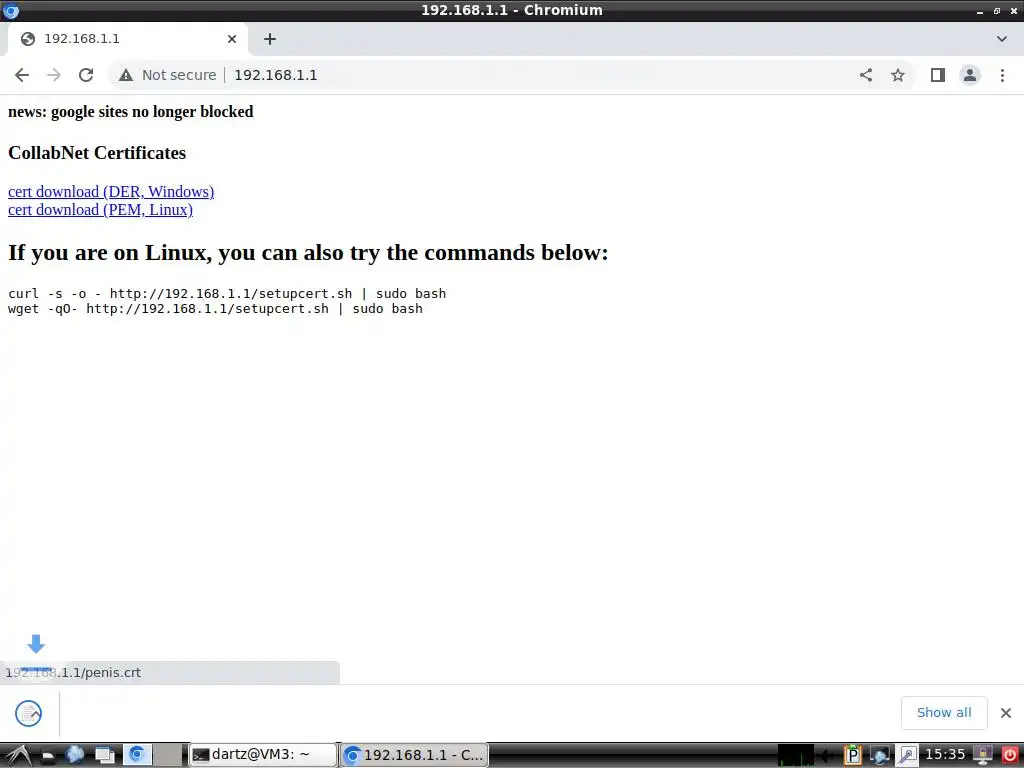Image resolution: width=1024 pixels, height=768 pixels.
Task: Bookmark this page with the star icon
Action: pyautogui.click(x=898, y=75)
